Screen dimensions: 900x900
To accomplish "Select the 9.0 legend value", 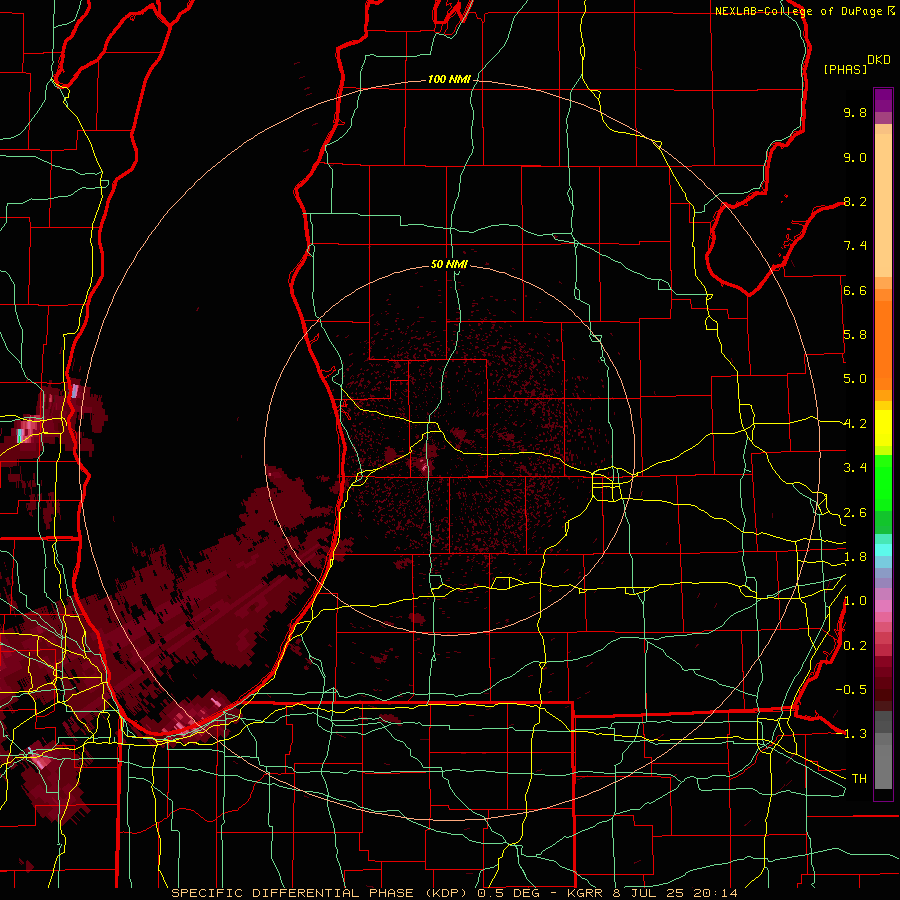I will tap(855, 157).
